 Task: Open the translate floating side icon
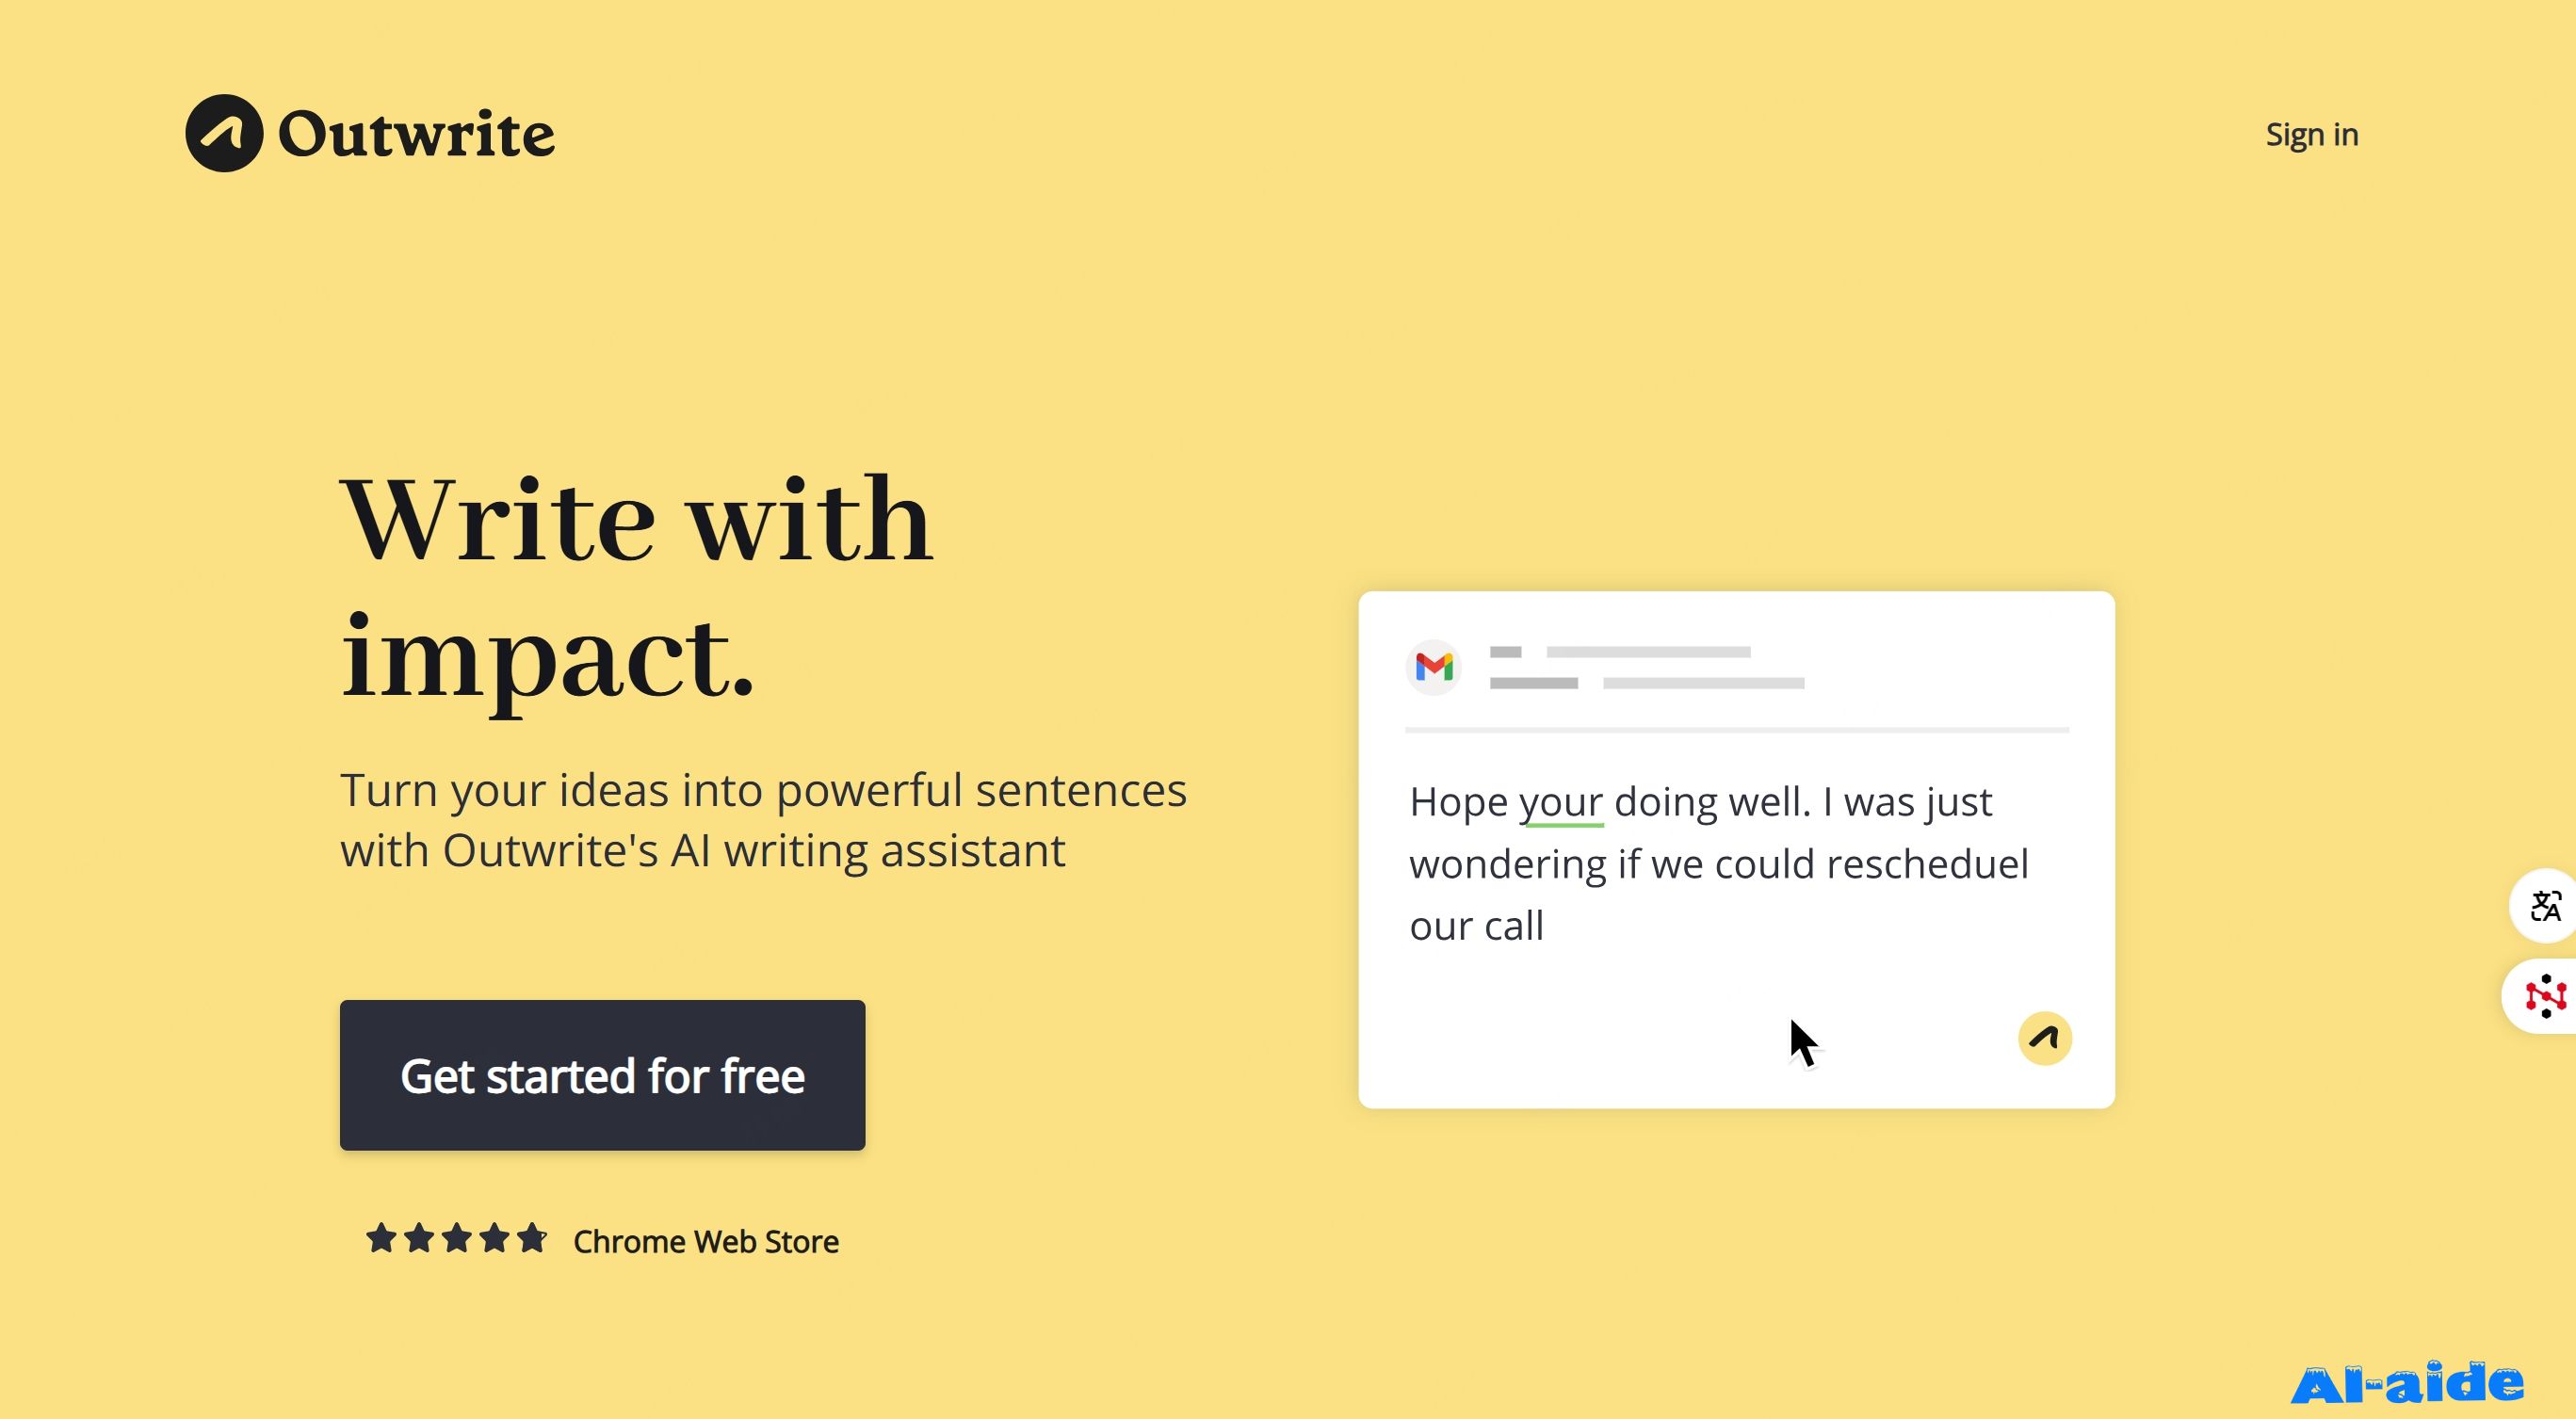click(2545, 906)
